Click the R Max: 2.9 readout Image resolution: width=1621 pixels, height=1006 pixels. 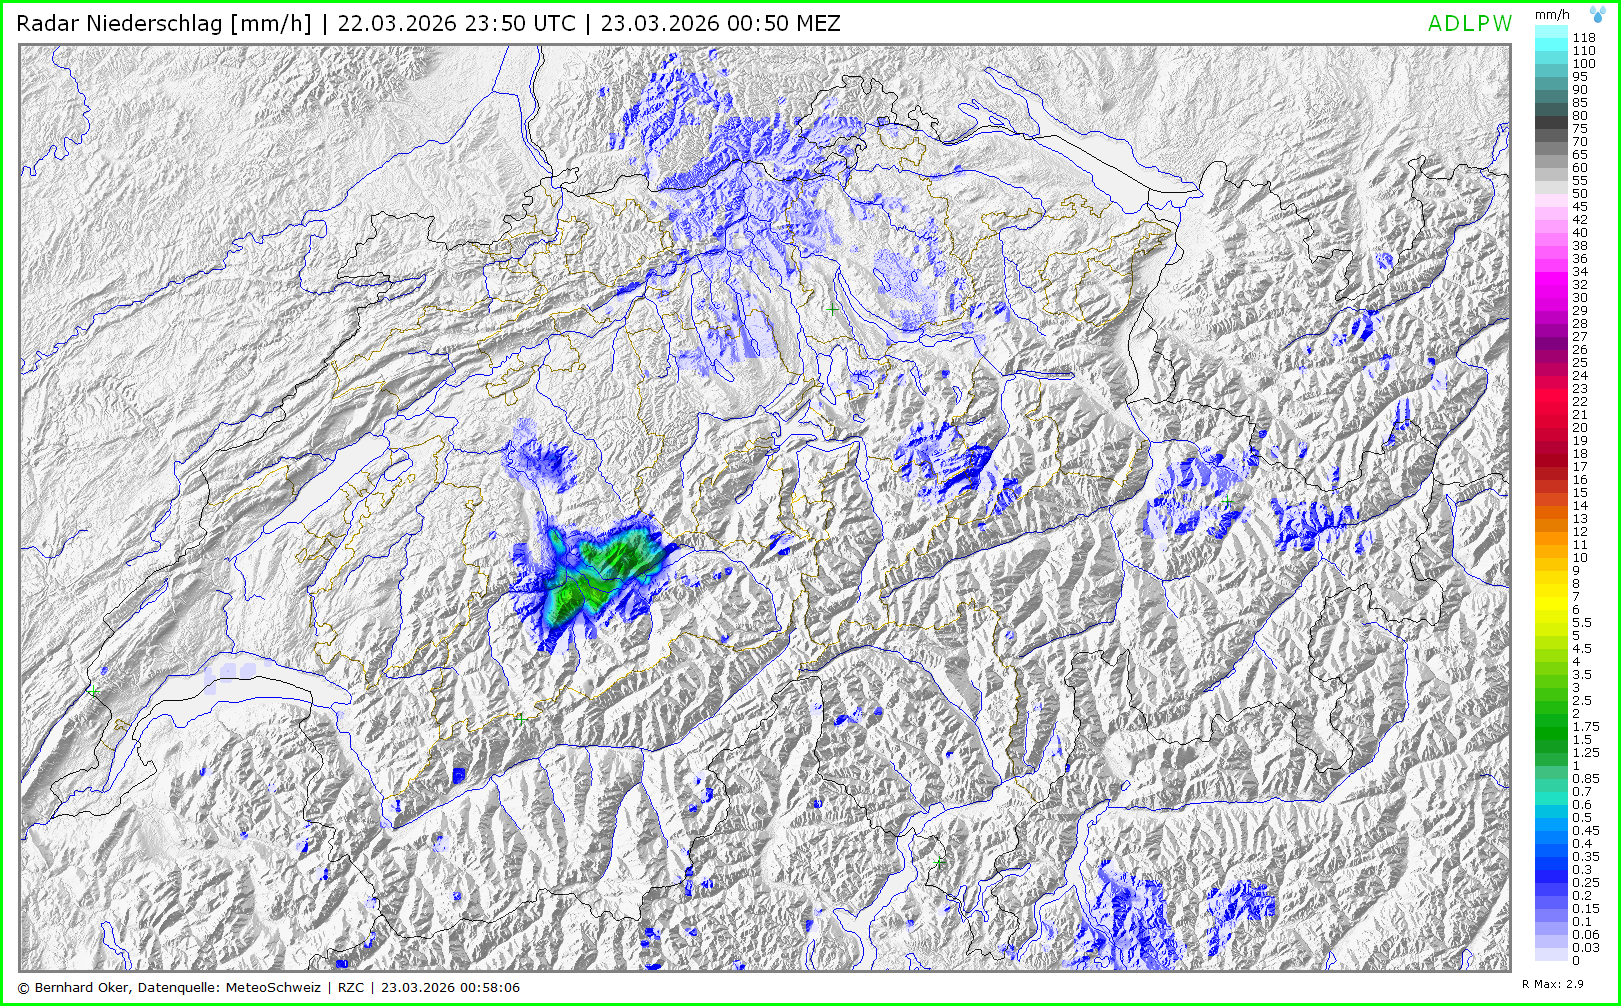[1552, 984]
